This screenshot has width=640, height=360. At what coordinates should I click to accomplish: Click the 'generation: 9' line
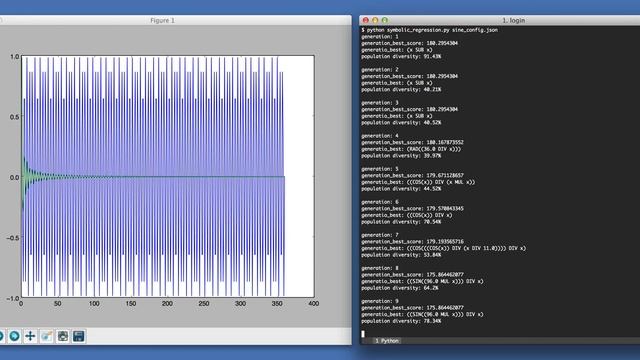(x=380, y=301)
